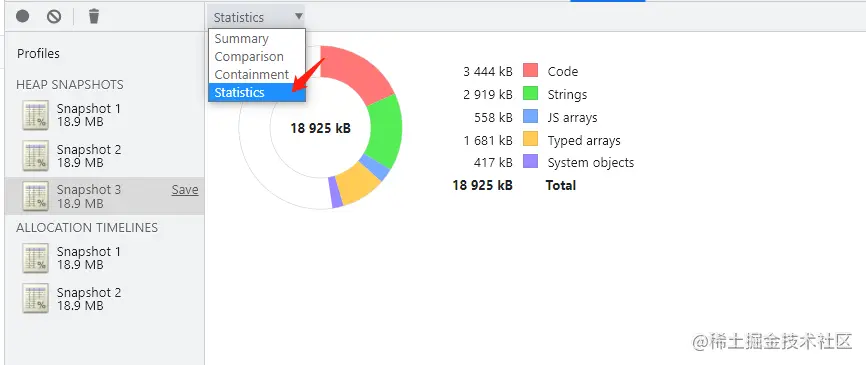
Task: Click the green Strings pie segment
Action: (386, 131)
